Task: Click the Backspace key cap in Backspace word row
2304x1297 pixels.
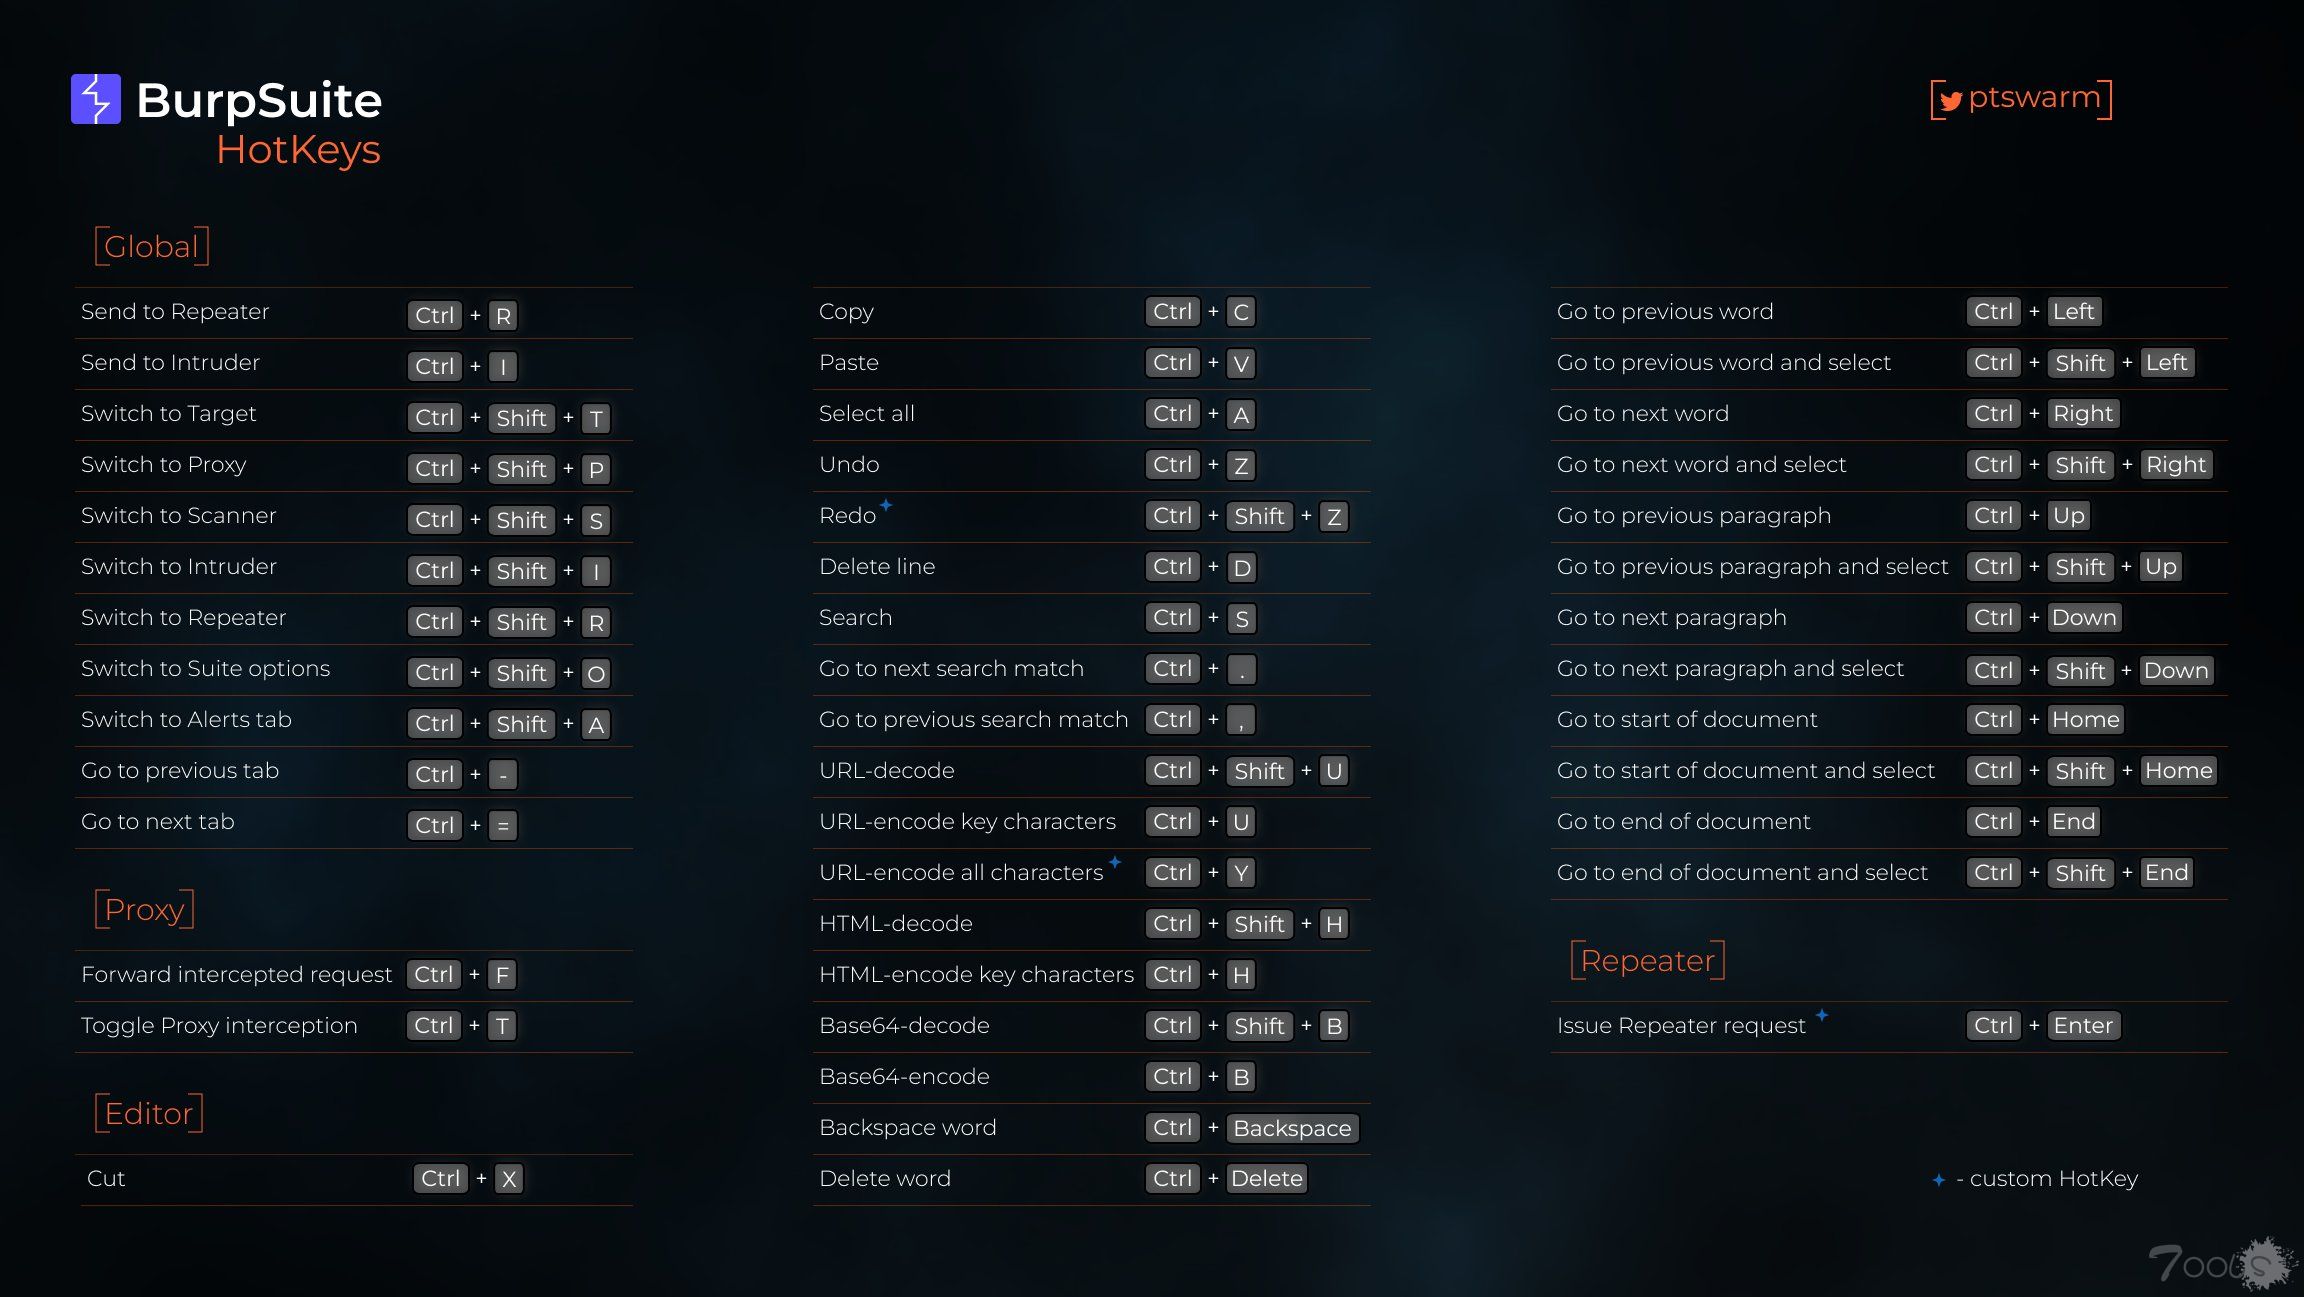Action: pos(1292,1128)
